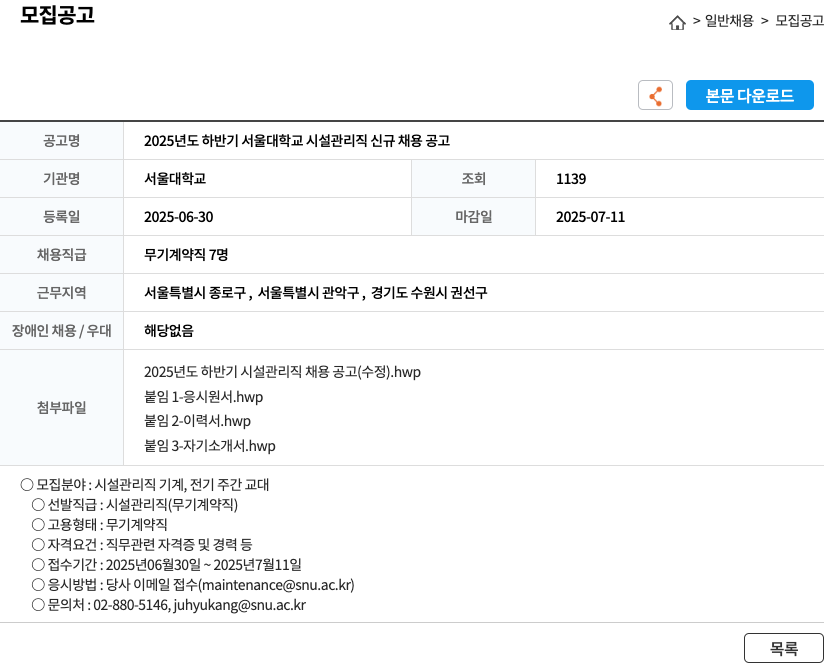Click work location text 서울특별시 종로구

195,293
